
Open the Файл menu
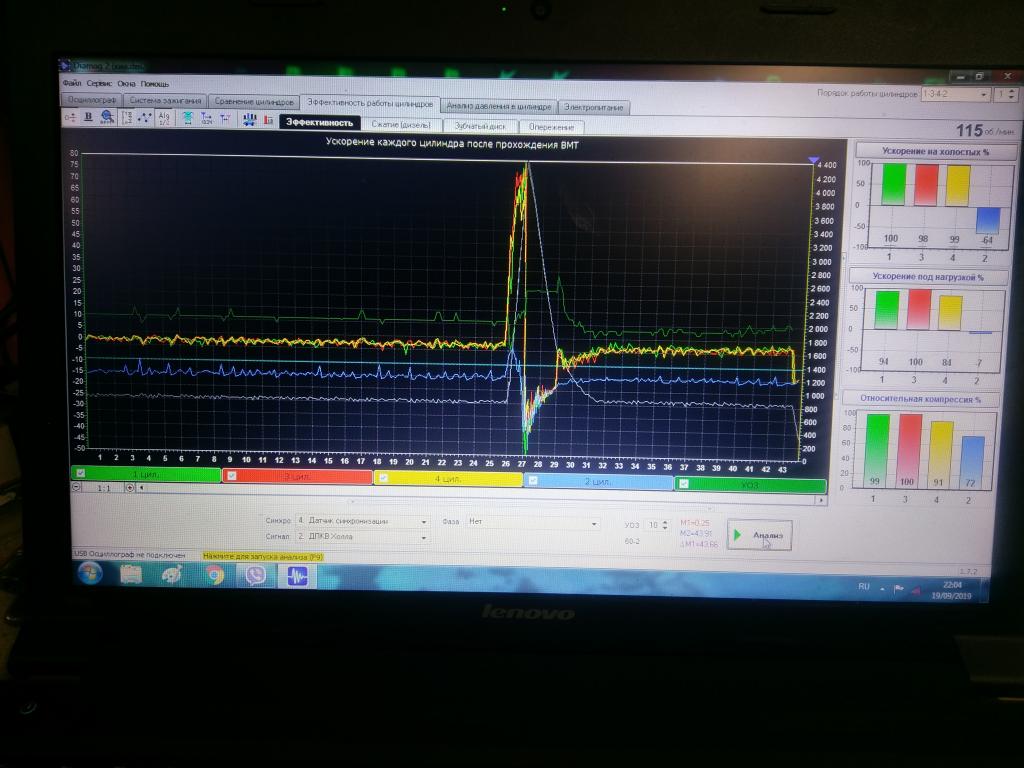(72, 83)
